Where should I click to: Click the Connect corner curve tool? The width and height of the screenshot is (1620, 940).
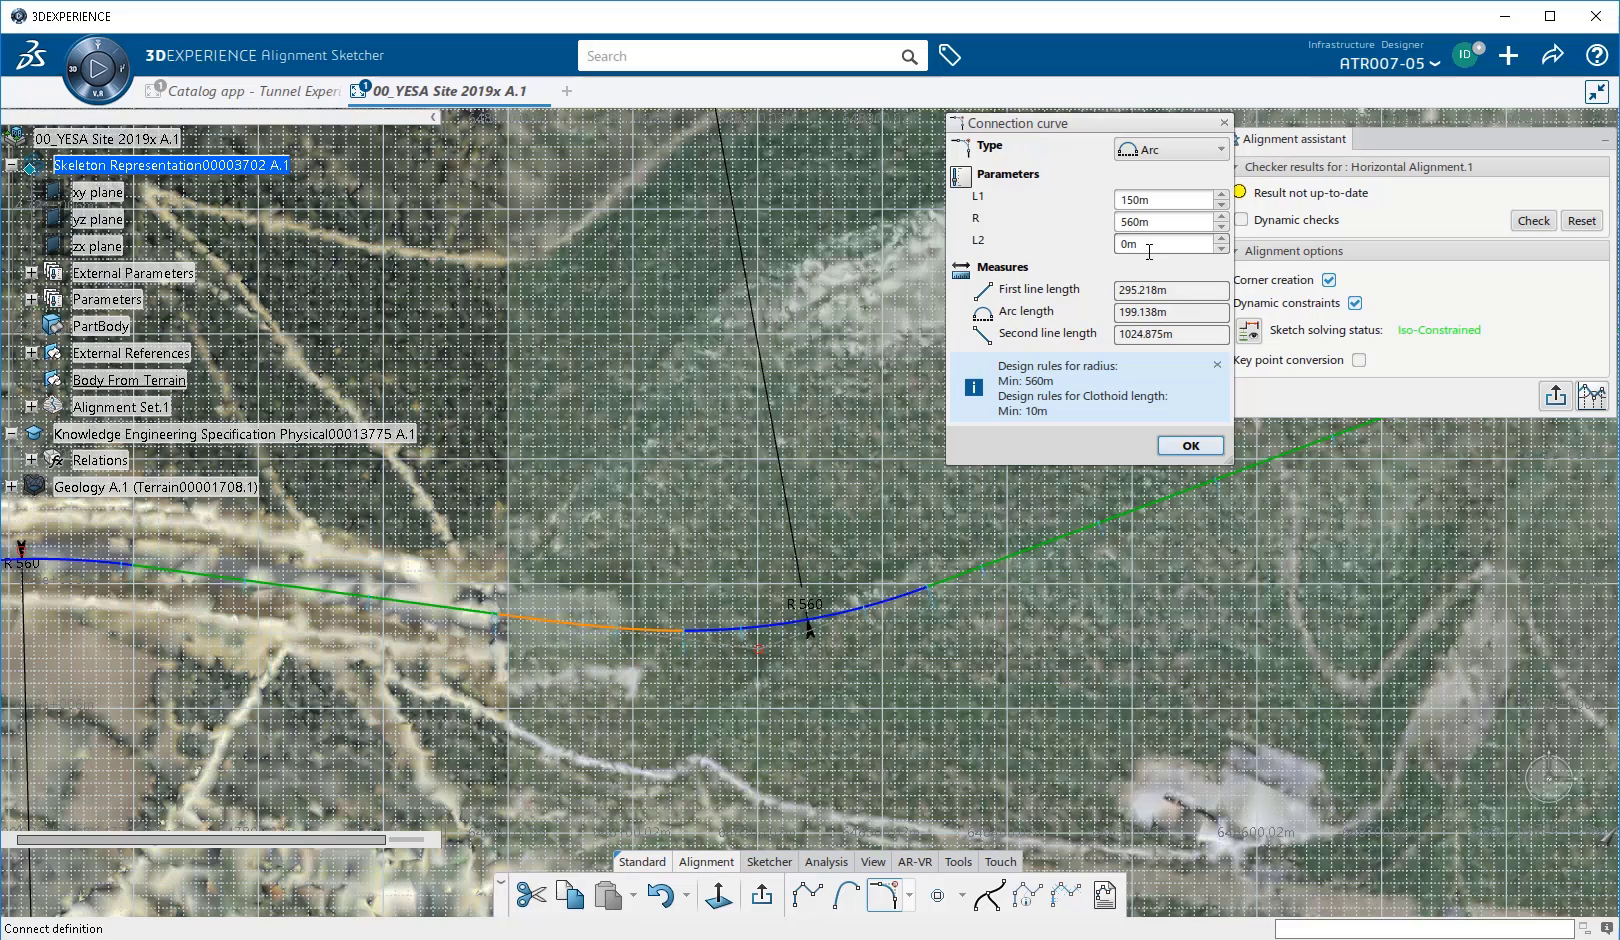pyautogui.click(x=884, y=895)
